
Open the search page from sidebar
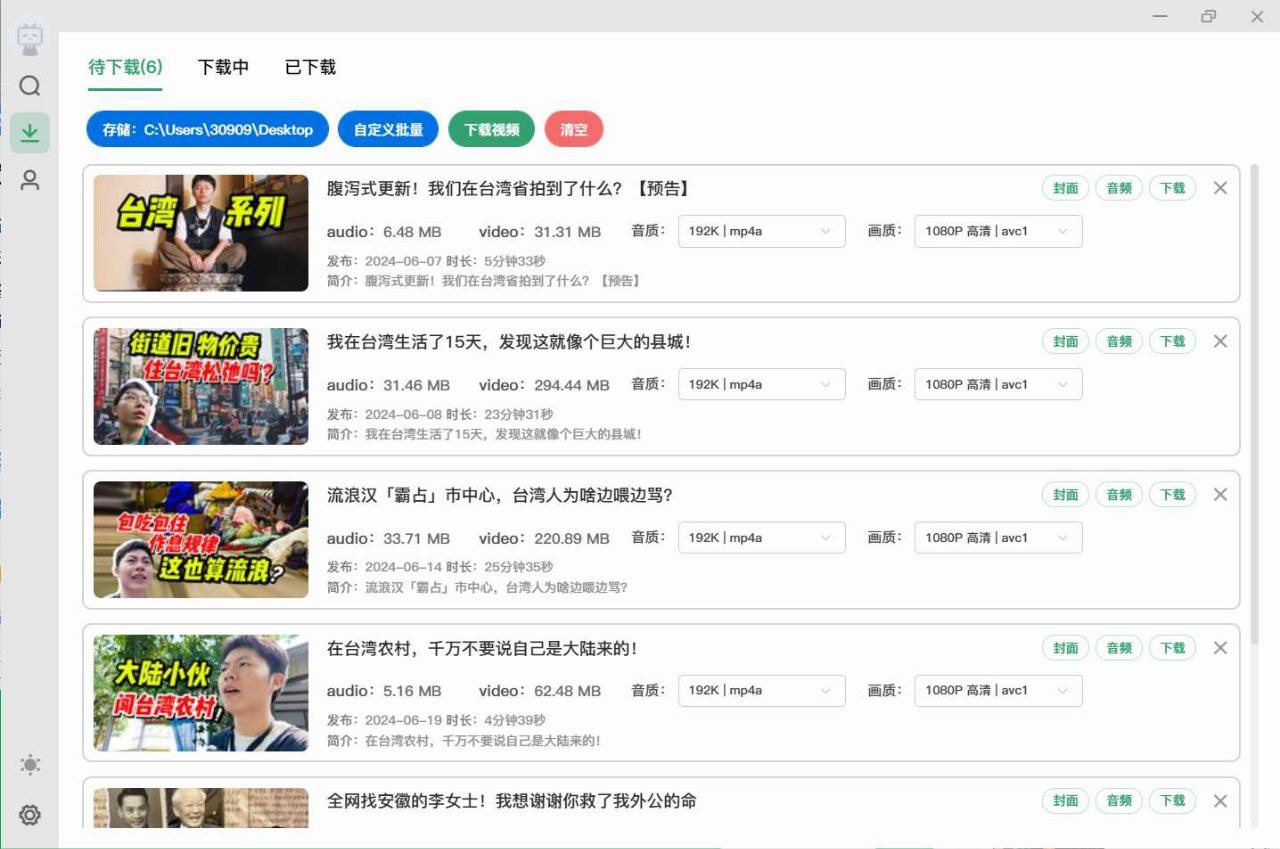30,86
